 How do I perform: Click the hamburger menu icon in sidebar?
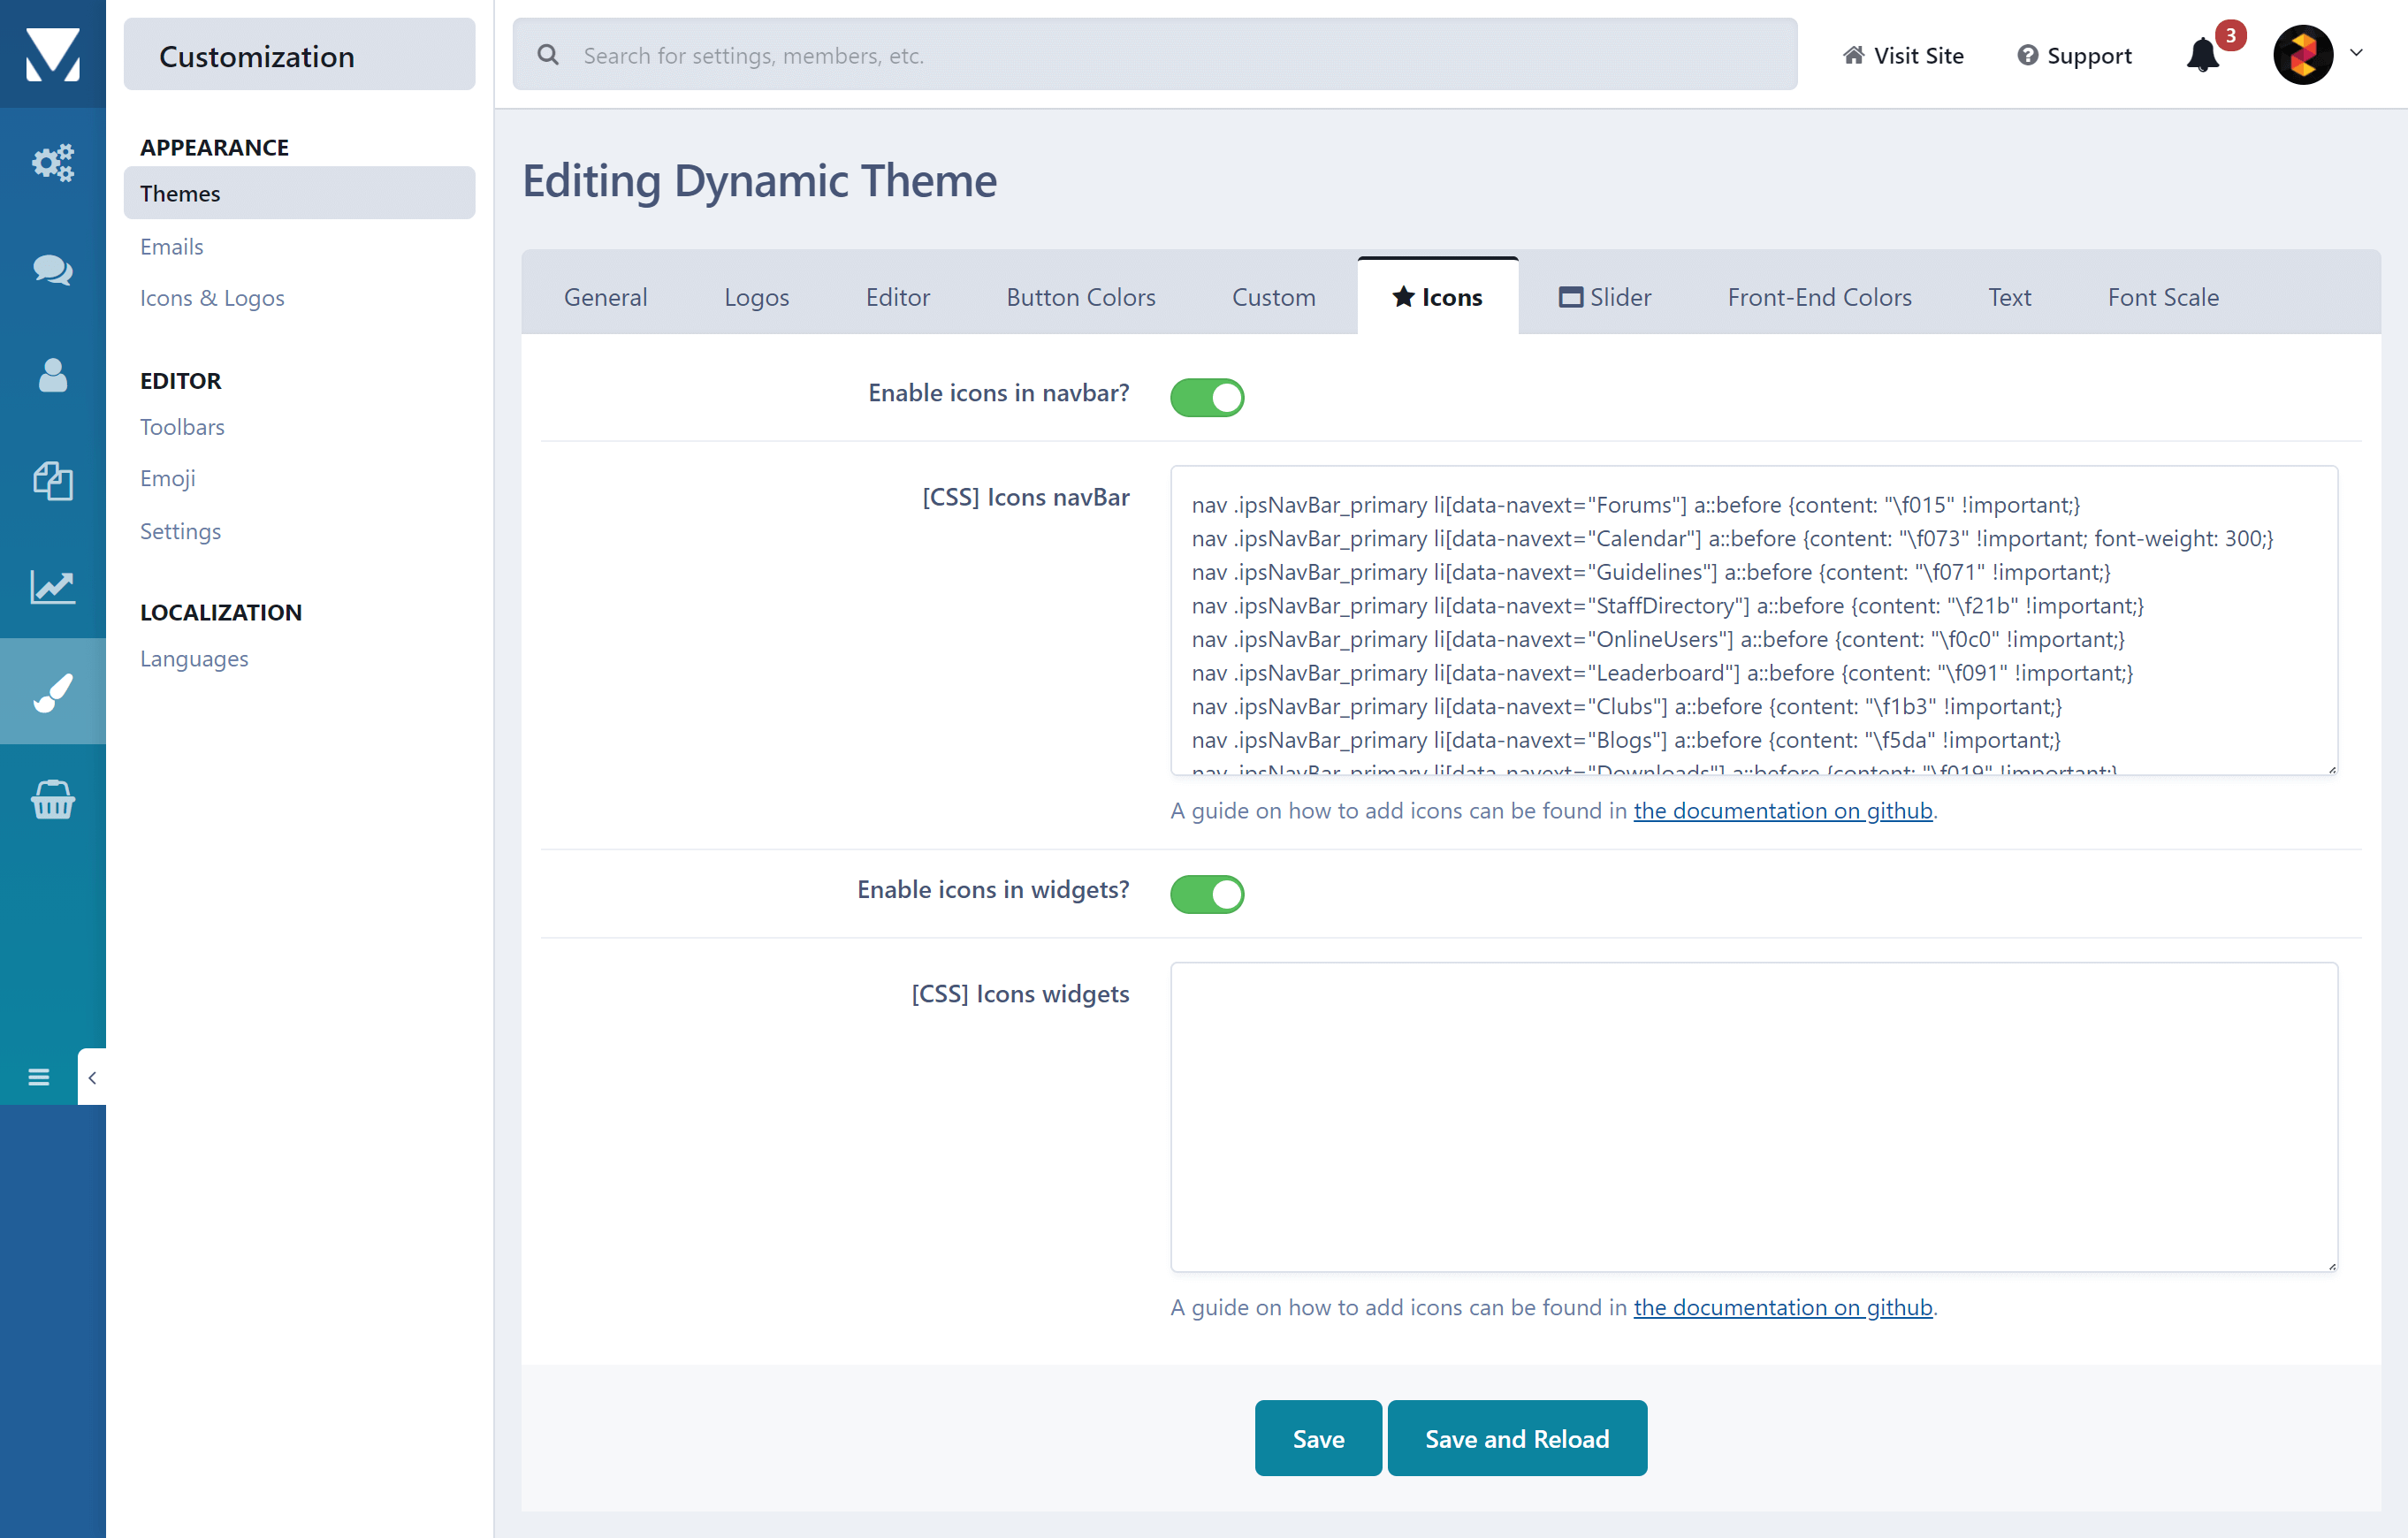click(39, 1077)
